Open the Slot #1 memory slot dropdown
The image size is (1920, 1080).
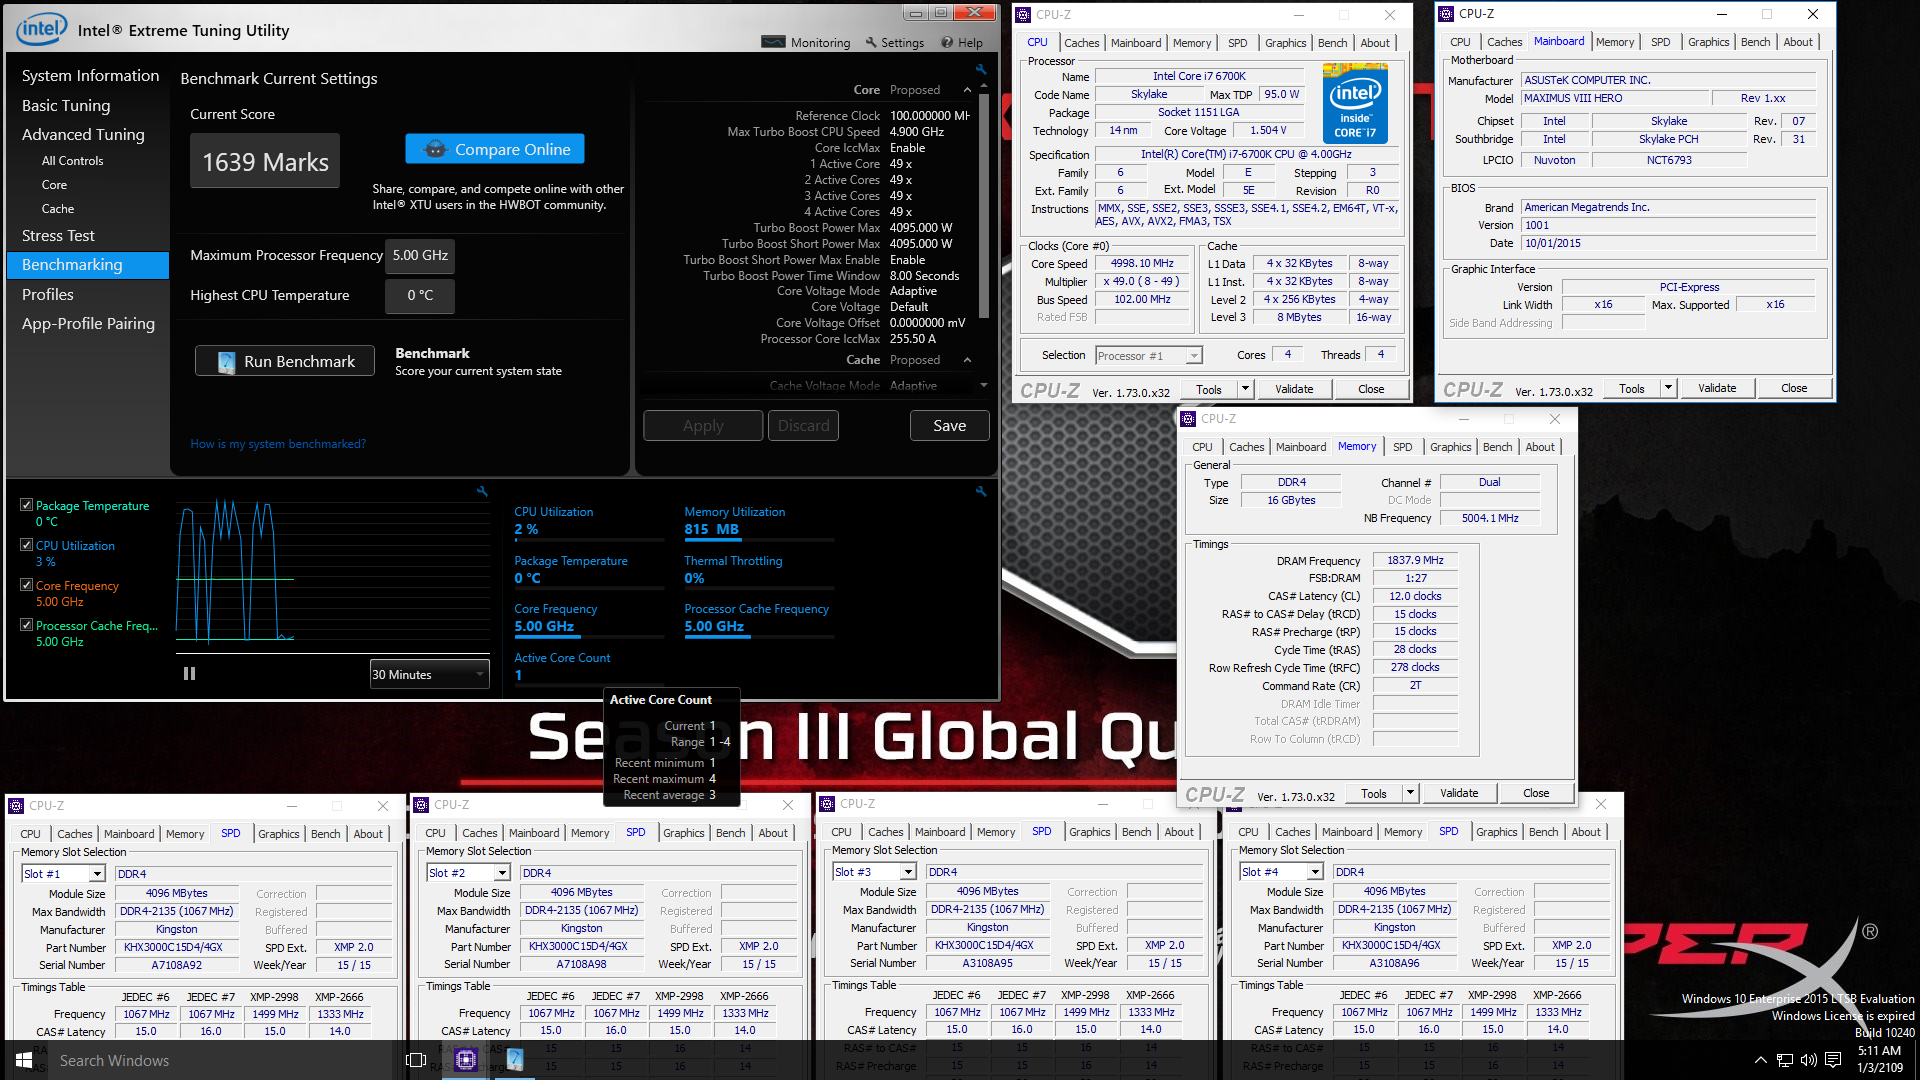pos(63,874)
